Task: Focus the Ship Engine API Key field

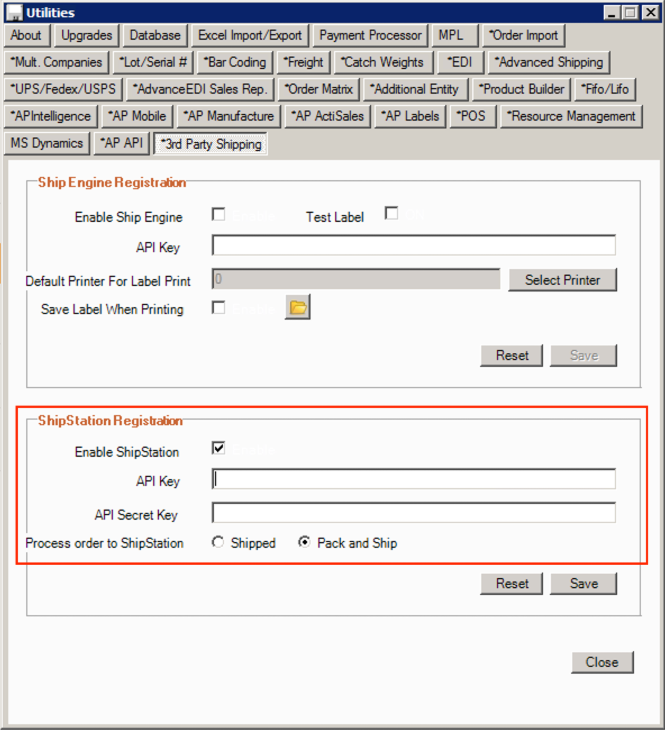Action: point(413,246)
